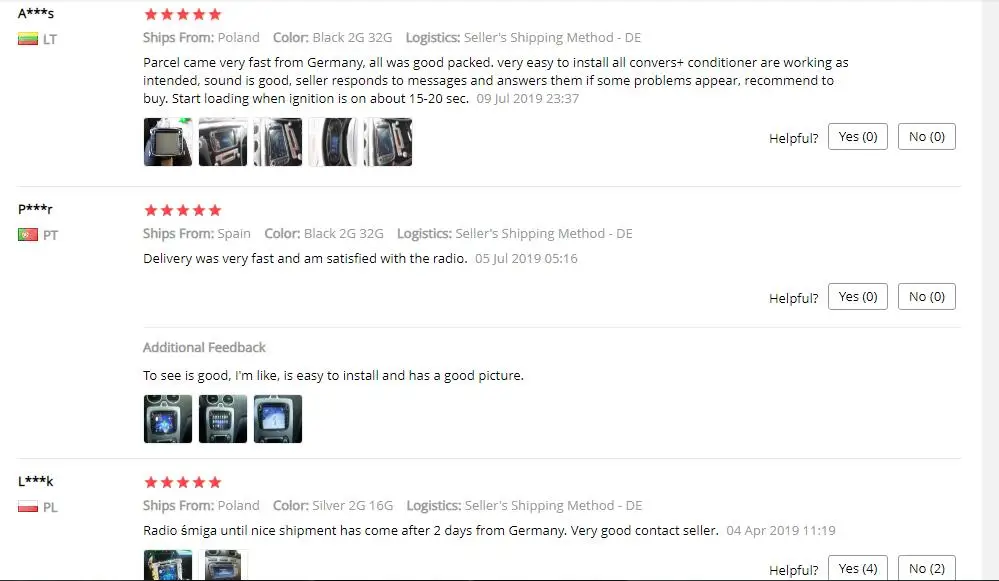This screenshot has width=999, height=581.
Task: View third Additional Feedback photo
Action: click(x=278, y=419)
